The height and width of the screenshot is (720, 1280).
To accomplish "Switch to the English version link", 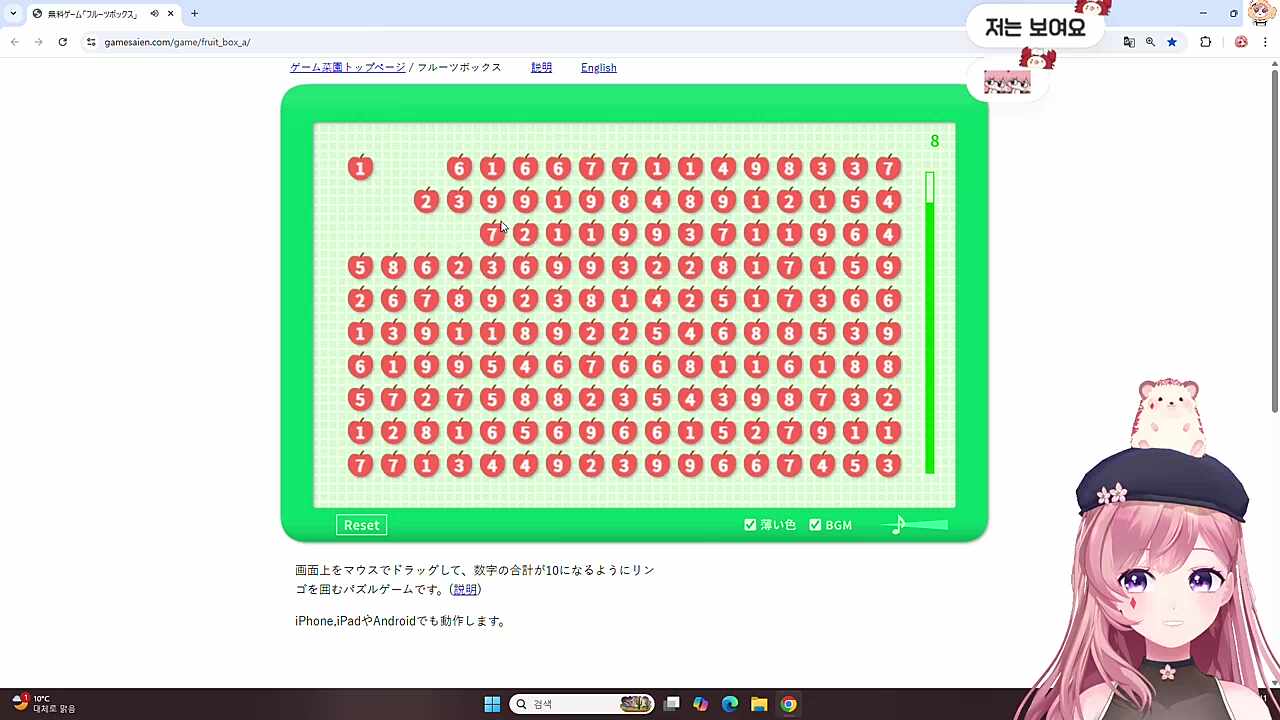I will pos(599,68).
